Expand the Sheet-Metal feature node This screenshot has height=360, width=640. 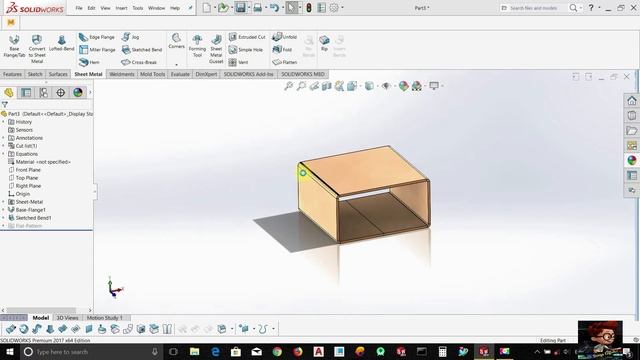click(x=4, y=202)
